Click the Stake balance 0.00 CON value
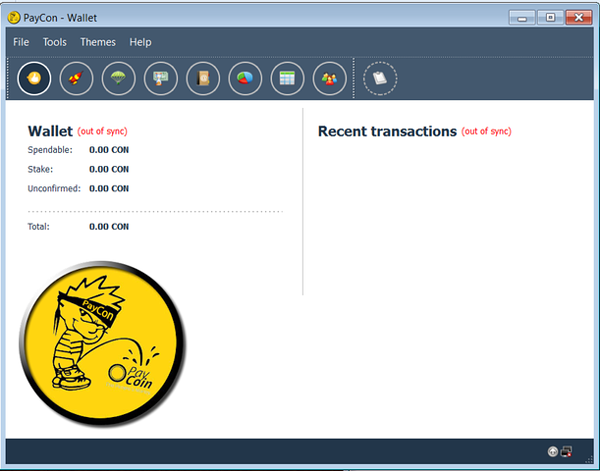This screenshot has width=600, height=471. coord(109,169)
